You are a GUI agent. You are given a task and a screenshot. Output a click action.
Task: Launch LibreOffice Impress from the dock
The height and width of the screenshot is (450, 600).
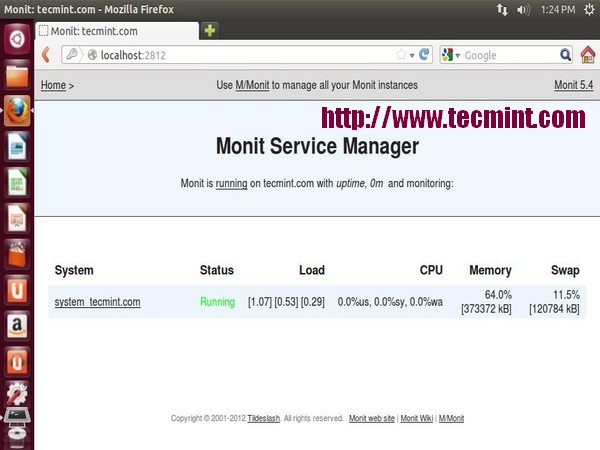click(x=17, y=218)
